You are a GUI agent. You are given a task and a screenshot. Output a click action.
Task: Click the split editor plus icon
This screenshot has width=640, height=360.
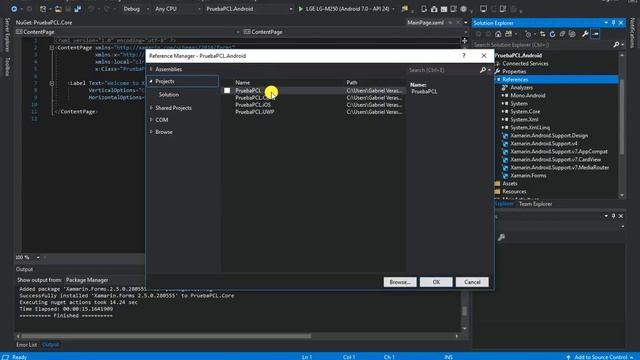464,40
